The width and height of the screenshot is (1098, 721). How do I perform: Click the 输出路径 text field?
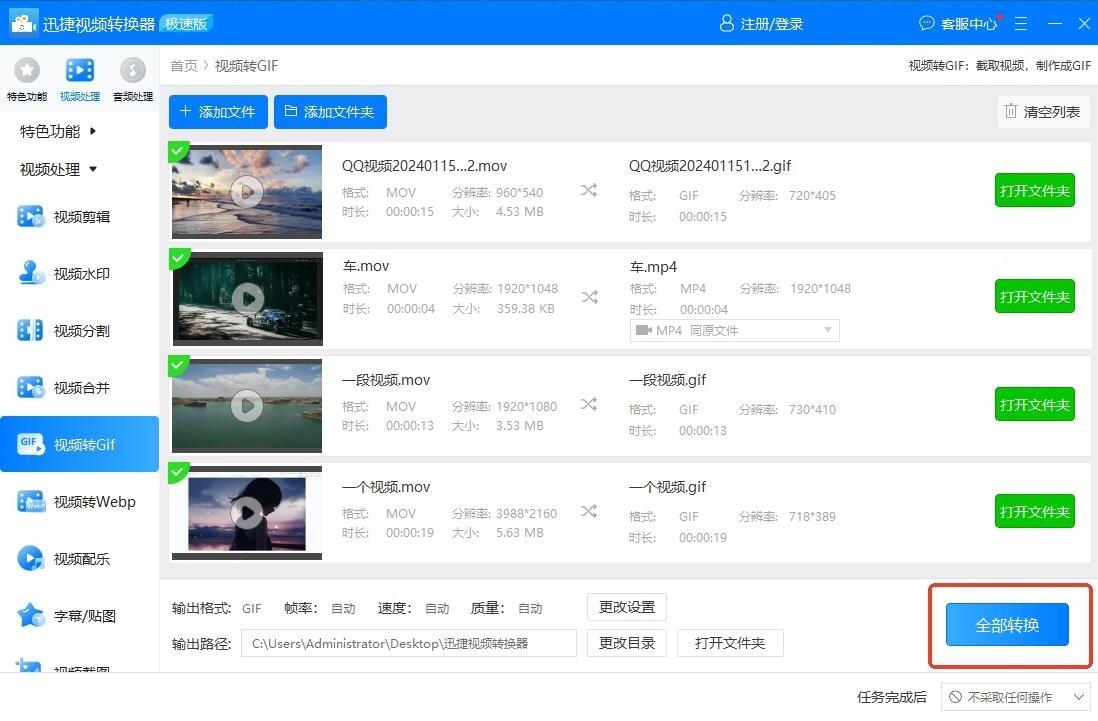(x=408, y=643)
